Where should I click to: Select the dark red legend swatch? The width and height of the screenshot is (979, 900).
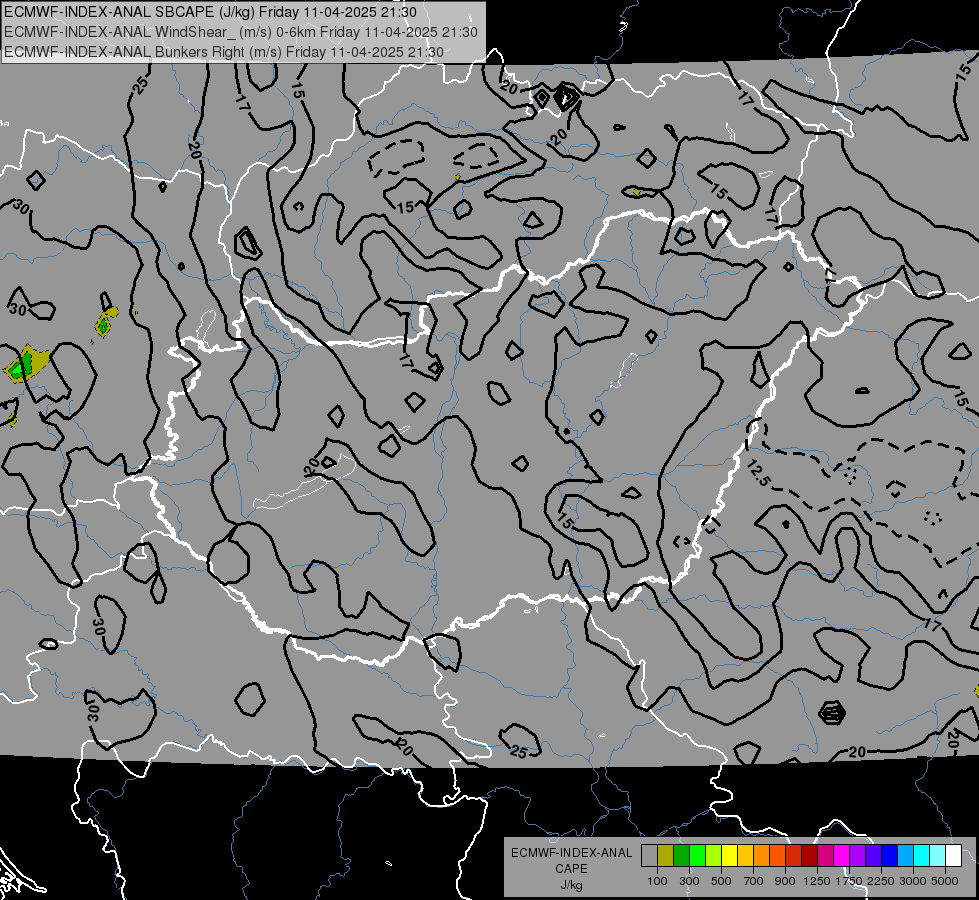pos(809,856)
